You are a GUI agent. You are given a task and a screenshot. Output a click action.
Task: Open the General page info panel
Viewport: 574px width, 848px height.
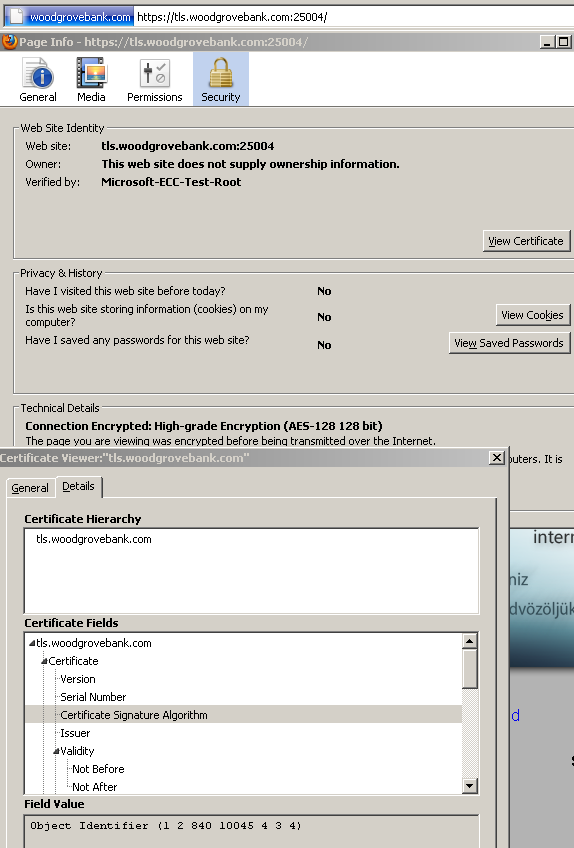(37, 80)
